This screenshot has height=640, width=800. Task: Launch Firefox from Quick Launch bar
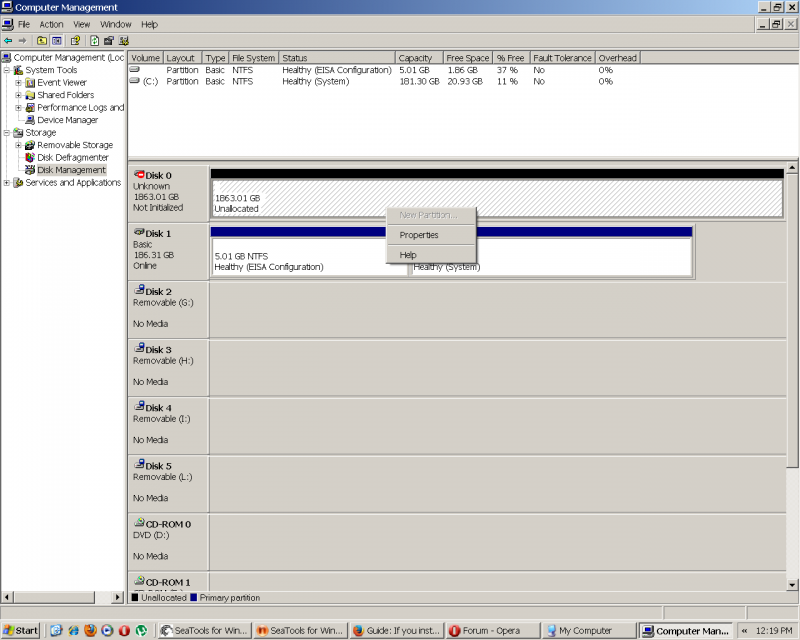point(90,630)
